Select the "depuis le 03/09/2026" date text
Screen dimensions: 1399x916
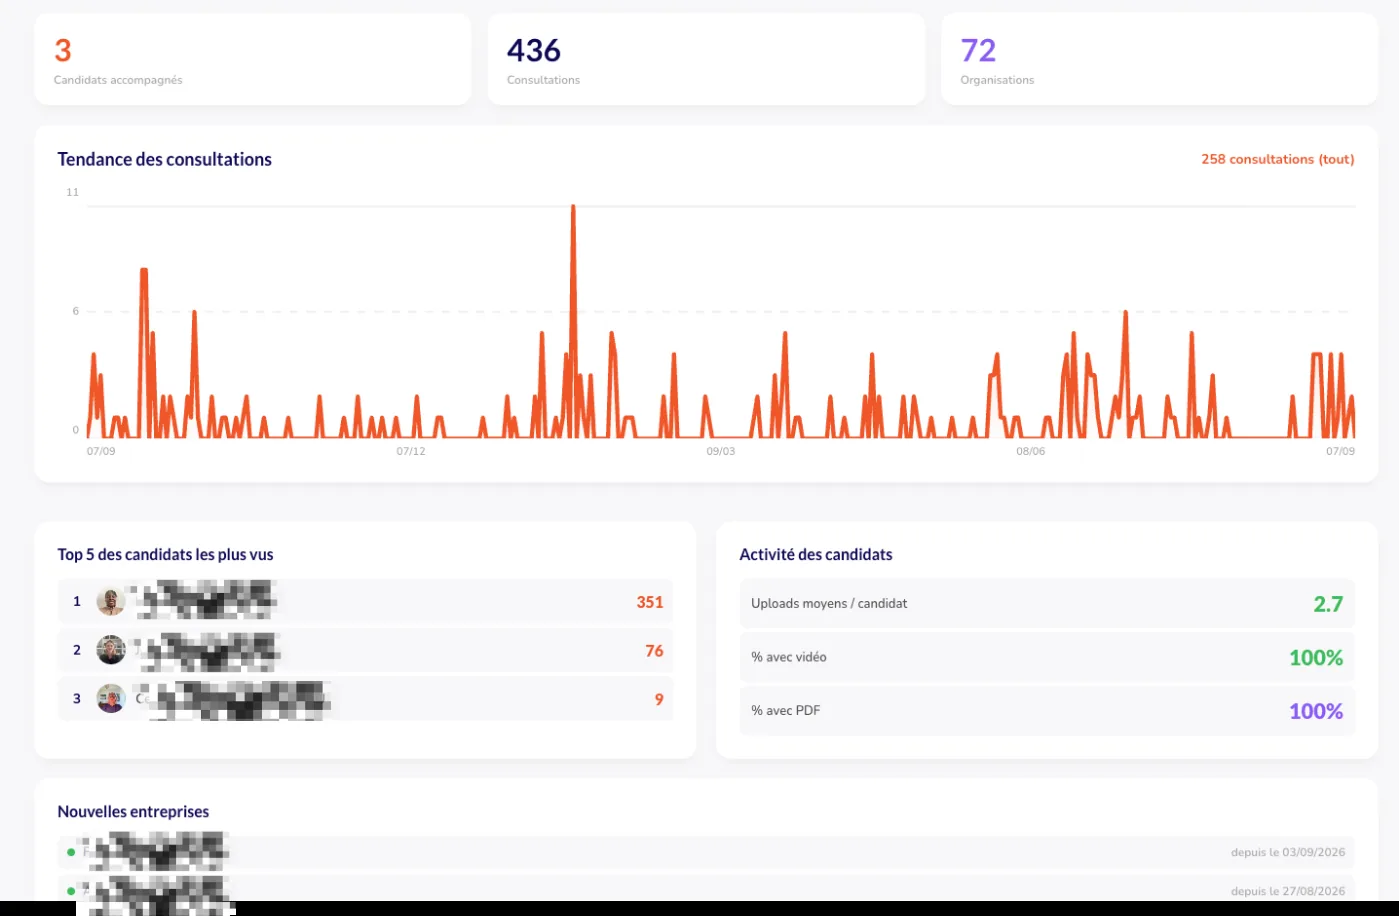coord(1288,853)
